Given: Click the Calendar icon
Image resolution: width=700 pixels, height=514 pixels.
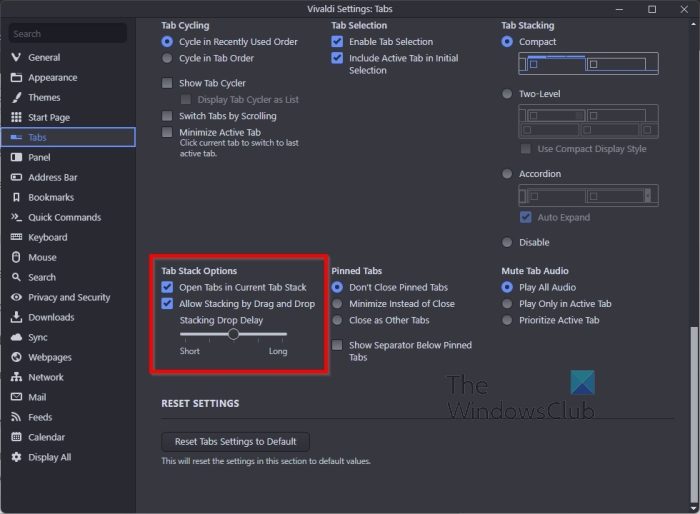Looking at the screenshot, I should coord(16,437).
